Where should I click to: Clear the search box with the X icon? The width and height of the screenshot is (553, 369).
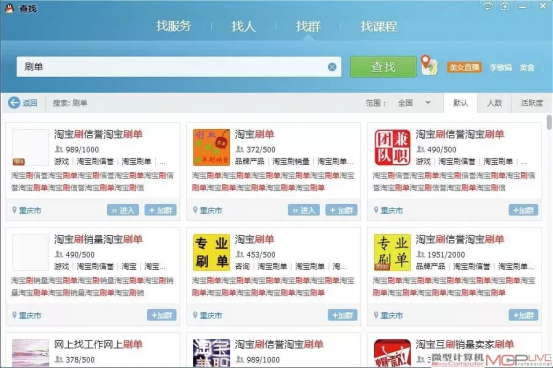pyautogui.click(x=332, y=67)
